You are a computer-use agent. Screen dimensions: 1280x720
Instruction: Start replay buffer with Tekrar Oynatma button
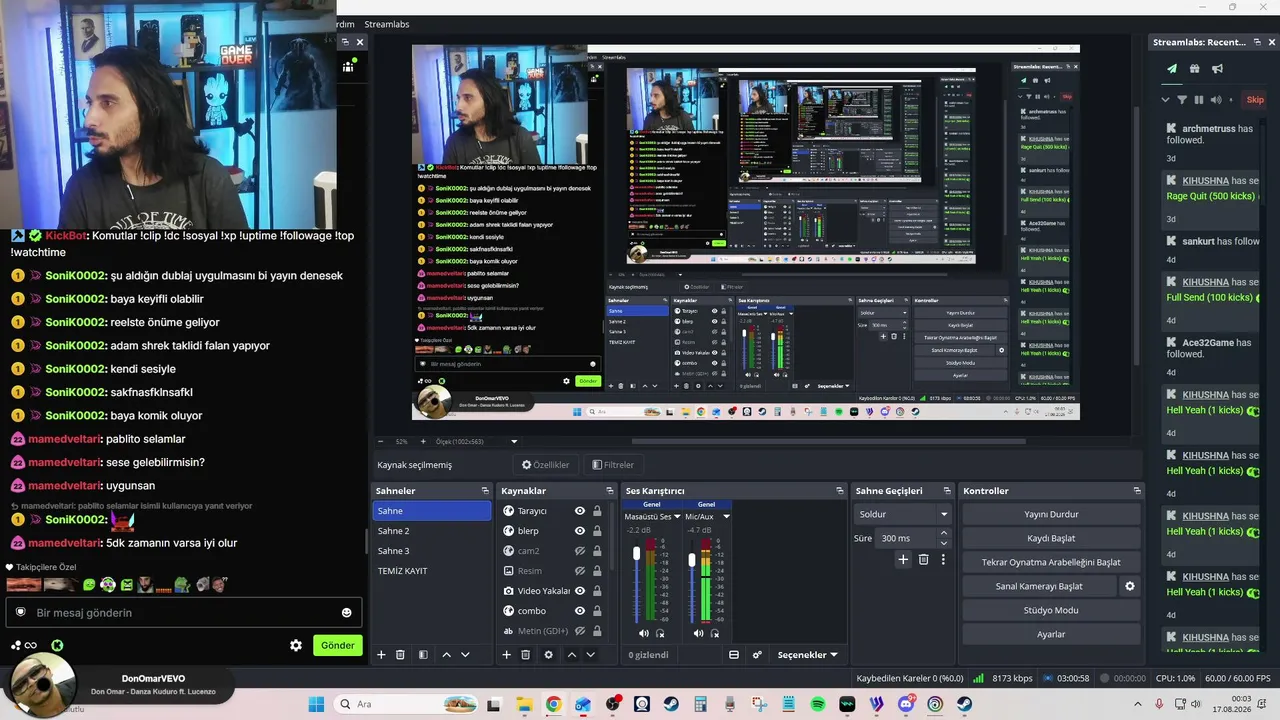click(1051, 562)
